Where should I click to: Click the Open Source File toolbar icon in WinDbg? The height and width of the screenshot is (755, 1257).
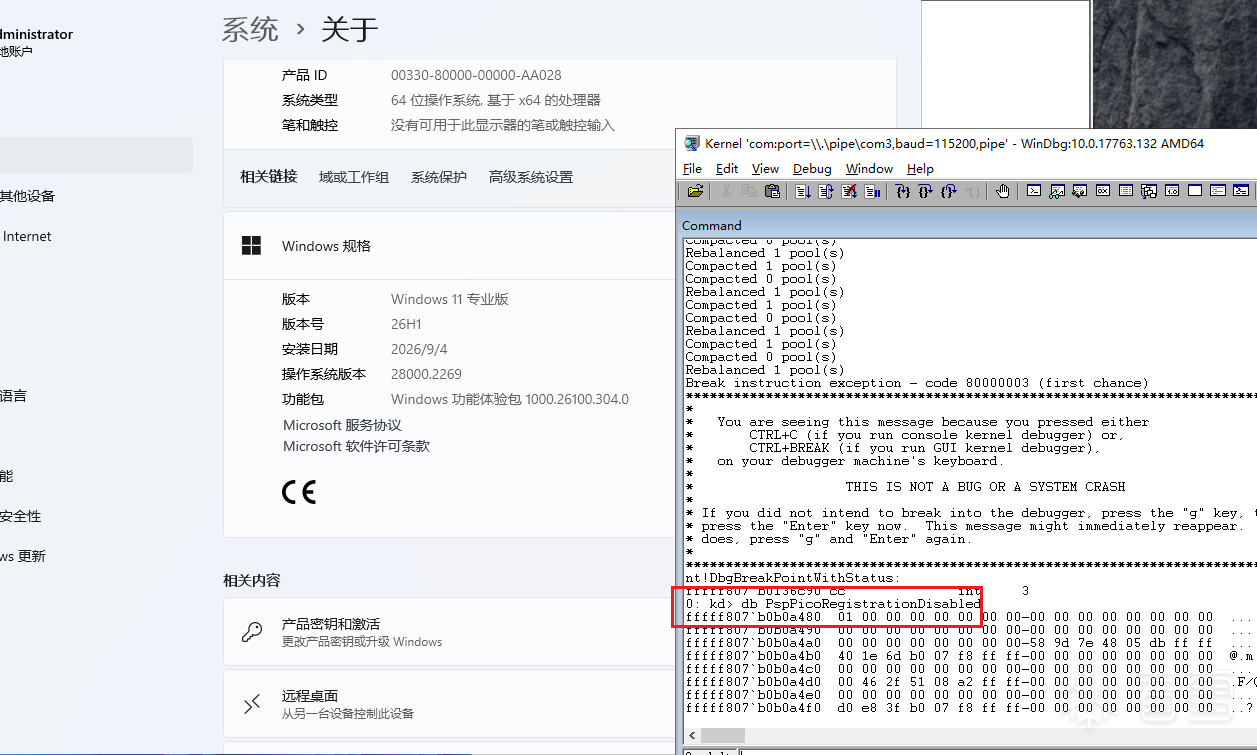click(696, 191)
